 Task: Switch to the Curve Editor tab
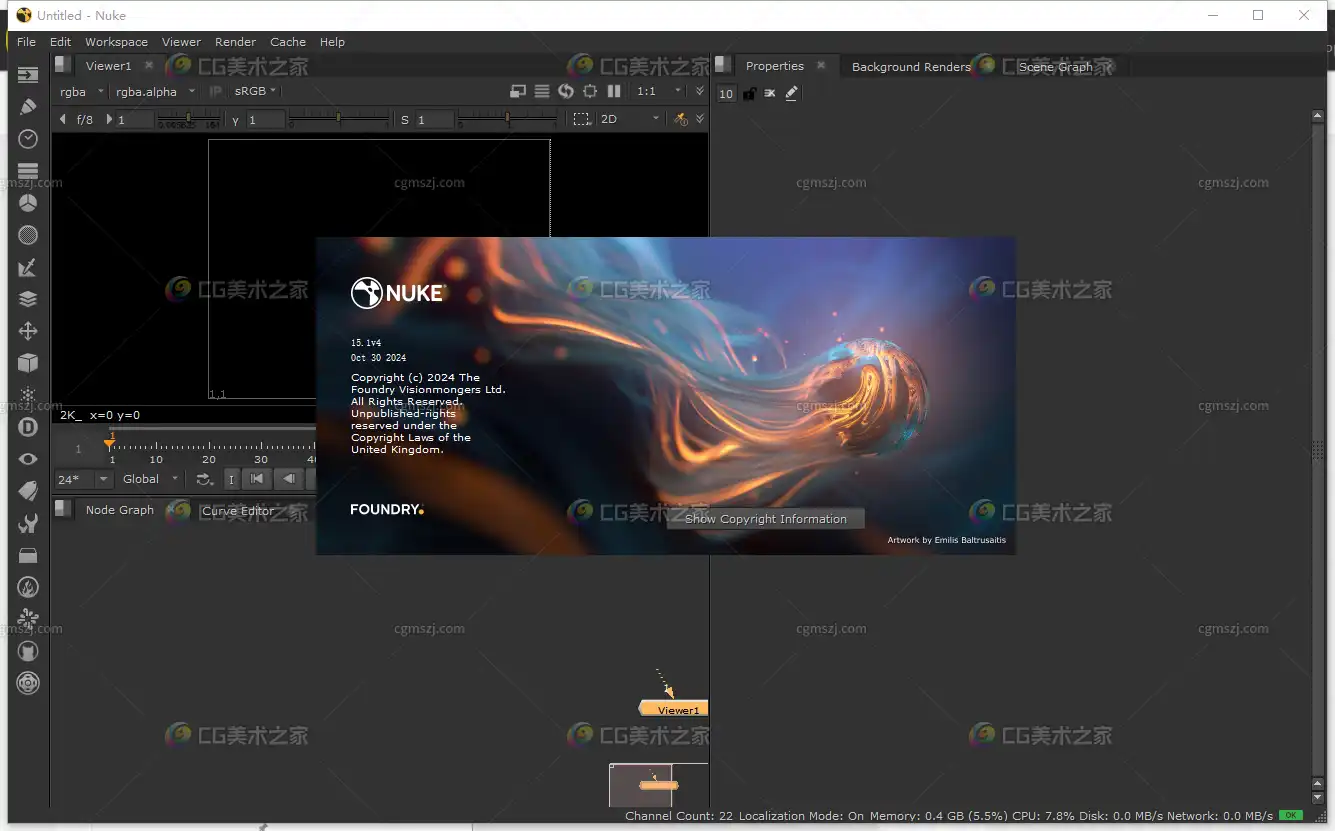(x=237, y=510)
